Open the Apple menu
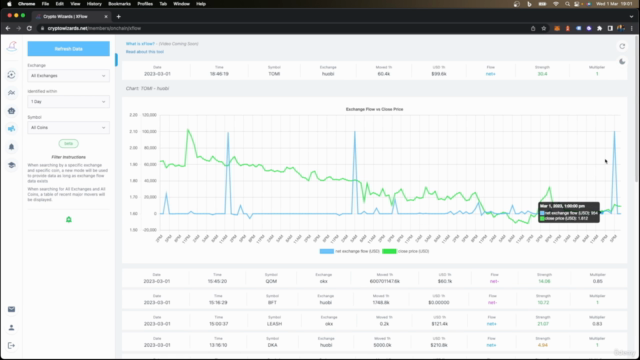This screenshot has height=360, width=640. 9,4
